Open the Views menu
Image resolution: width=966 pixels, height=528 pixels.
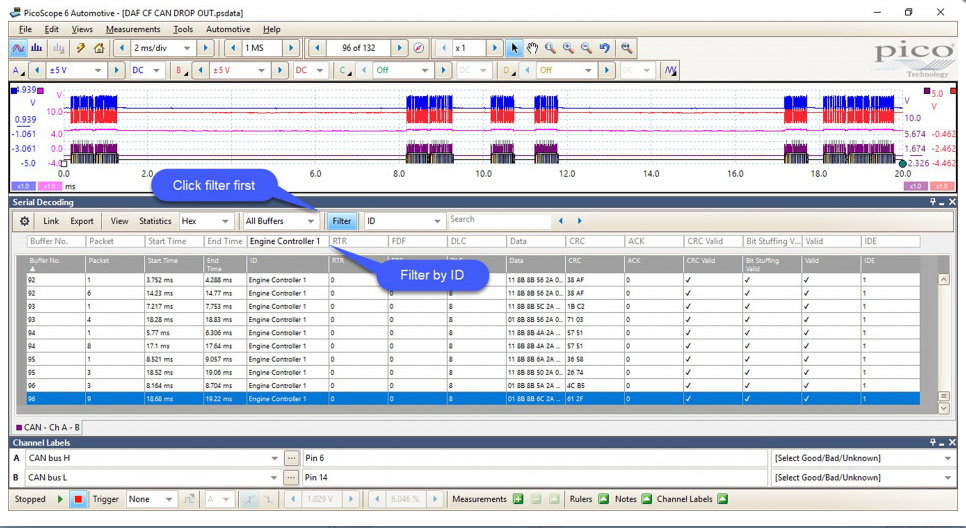[x=82, y=29]
